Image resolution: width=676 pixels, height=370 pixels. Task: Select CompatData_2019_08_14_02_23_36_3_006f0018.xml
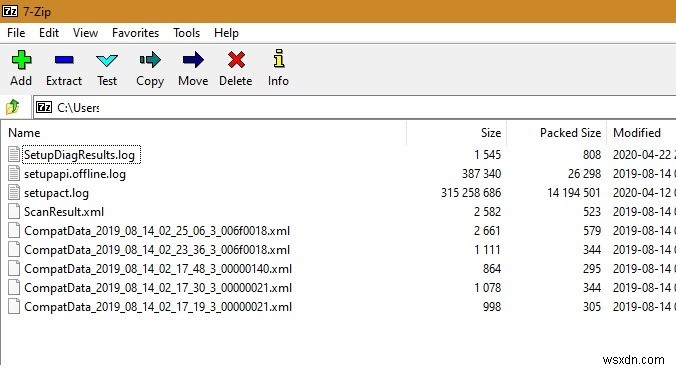(157, 250)
